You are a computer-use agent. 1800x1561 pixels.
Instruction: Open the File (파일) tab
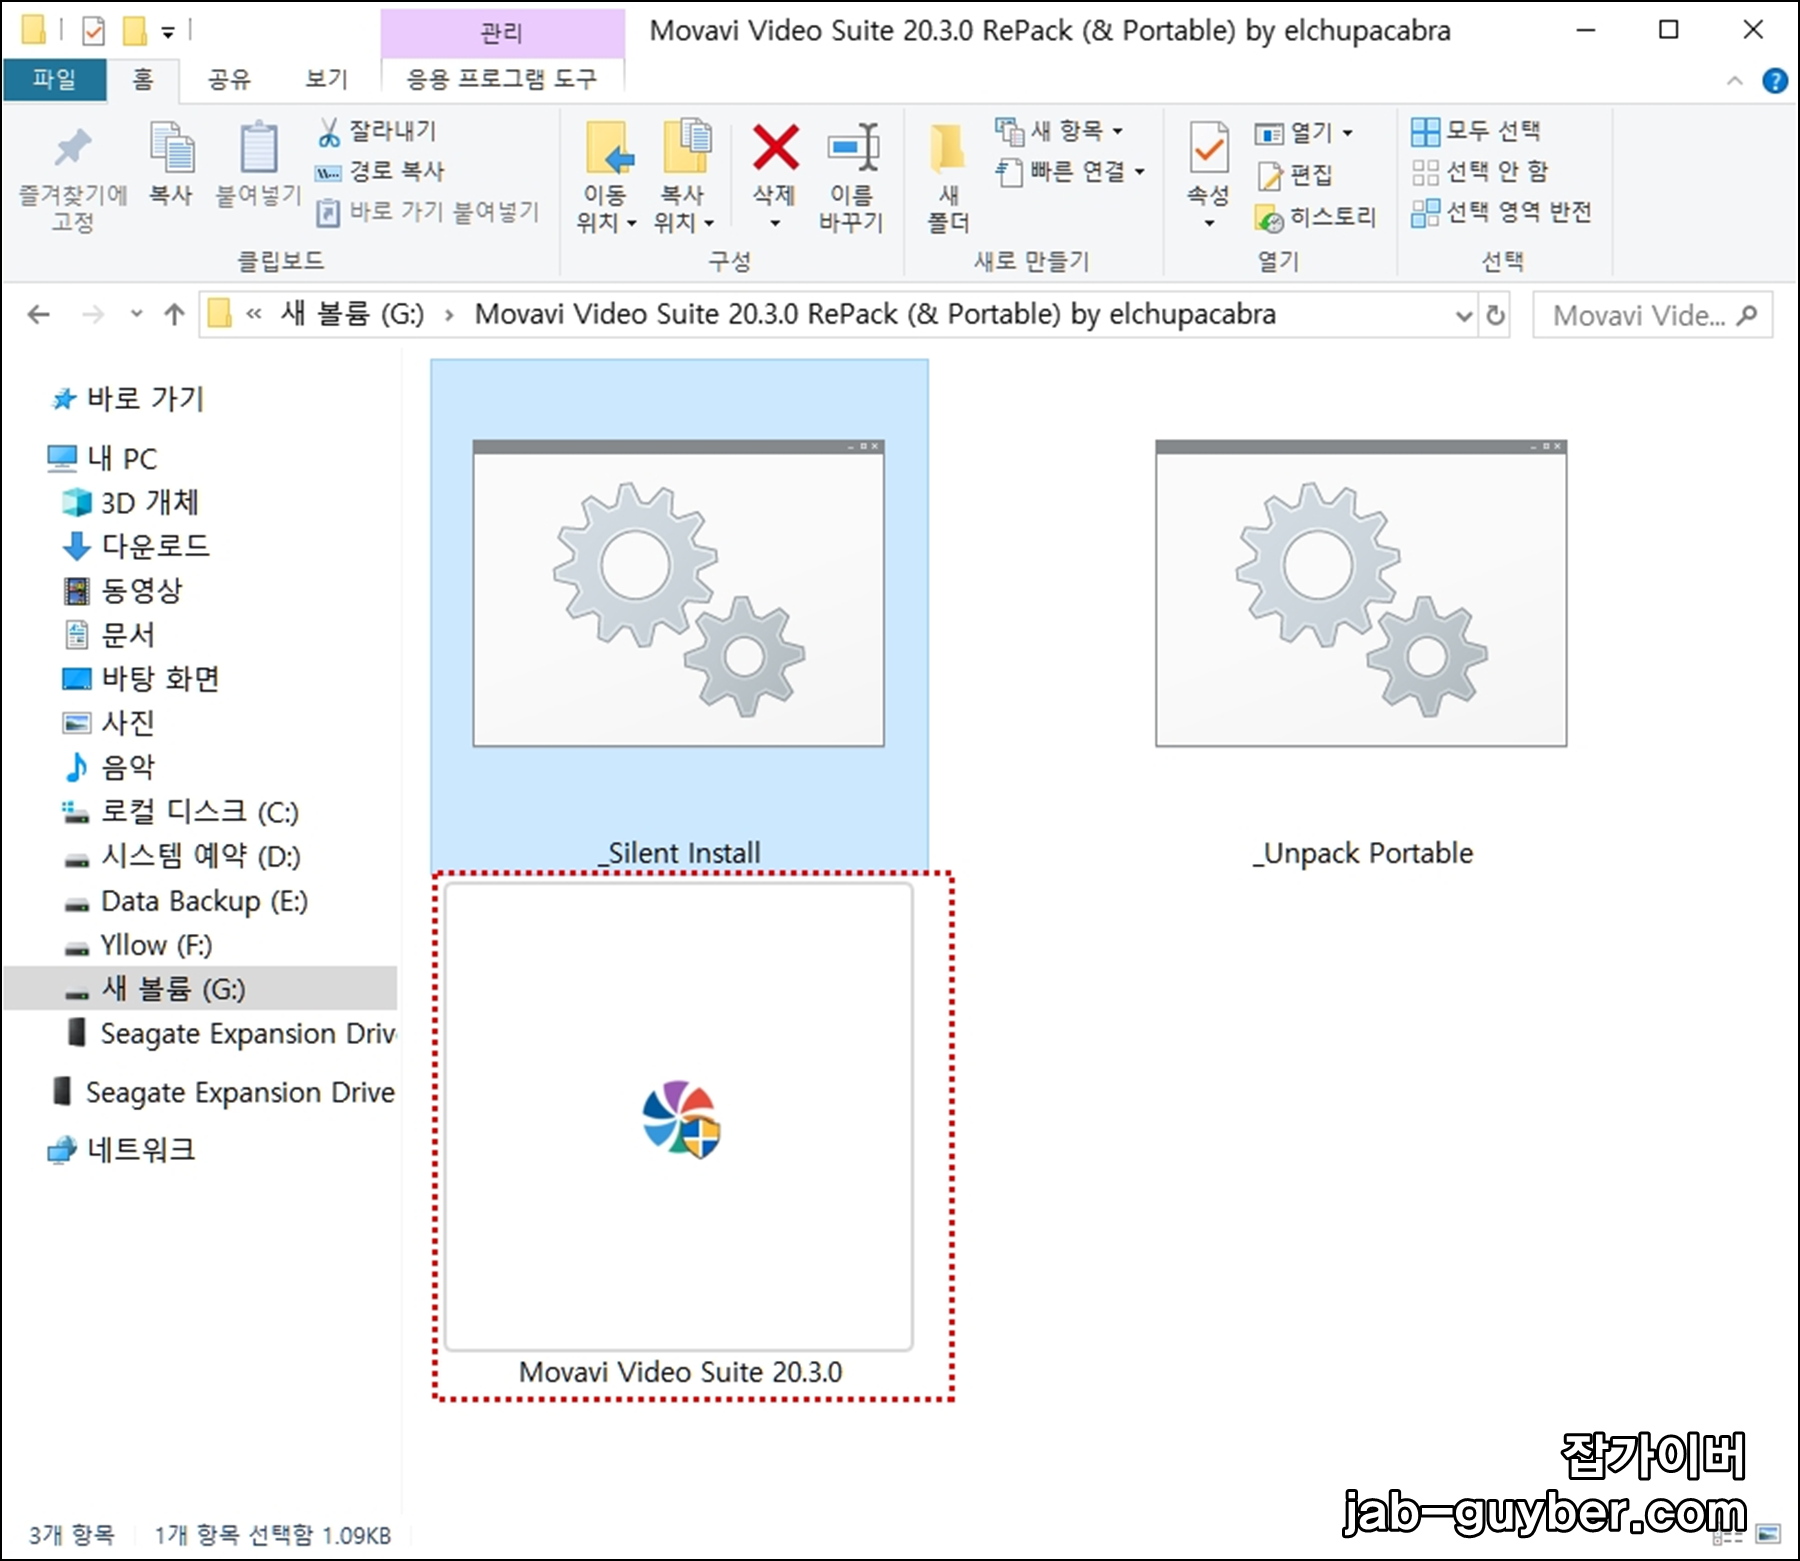click(x=54, y=79)
